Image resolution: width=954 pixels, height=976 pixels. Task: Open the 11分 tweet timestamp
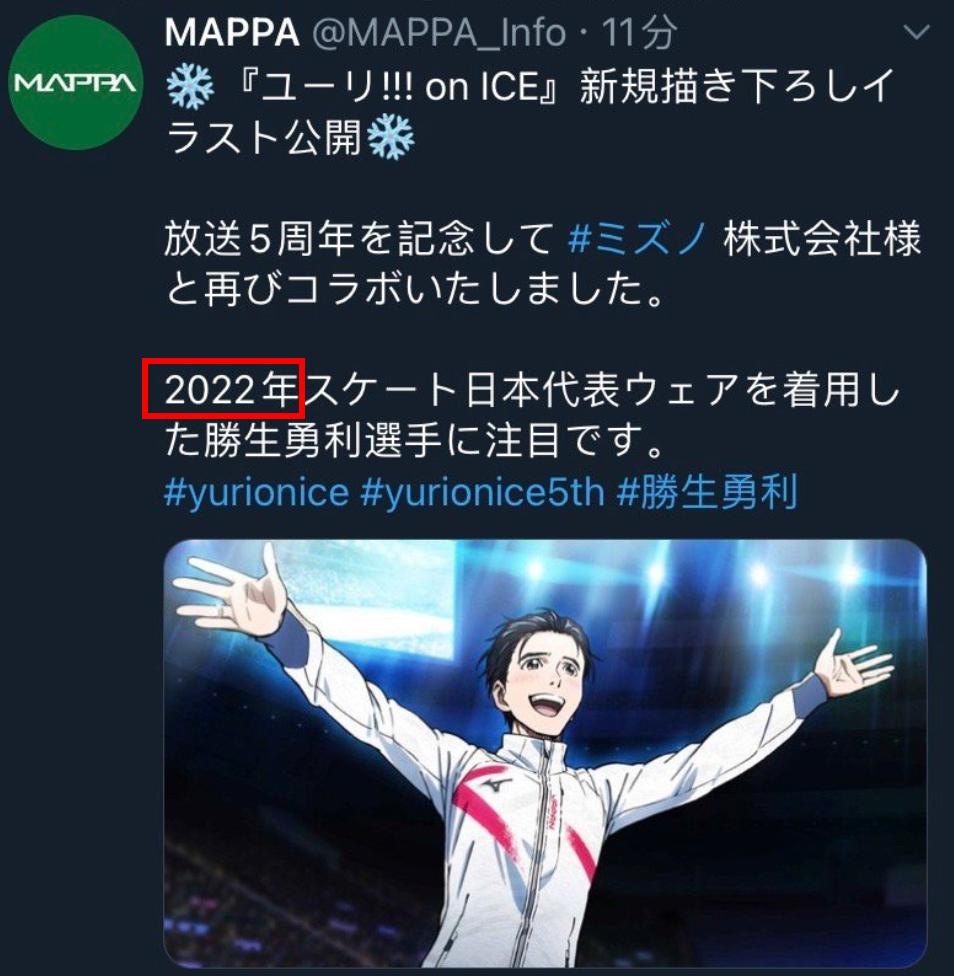640,33
